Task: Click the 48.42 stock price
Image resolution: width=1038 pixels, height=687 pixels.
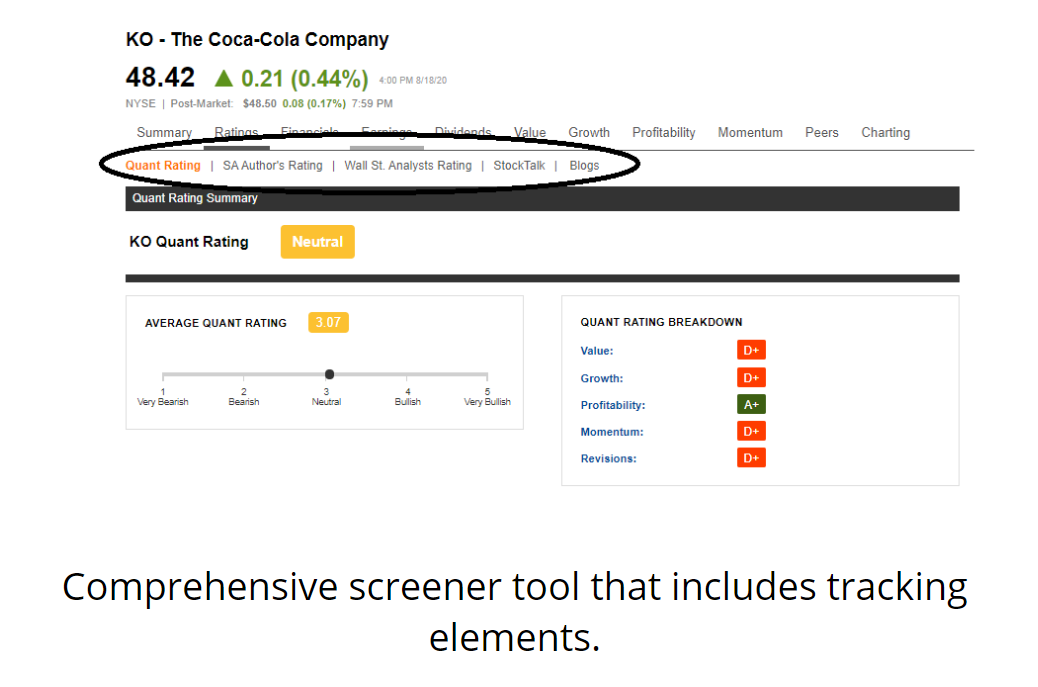Action: point(160,77)
